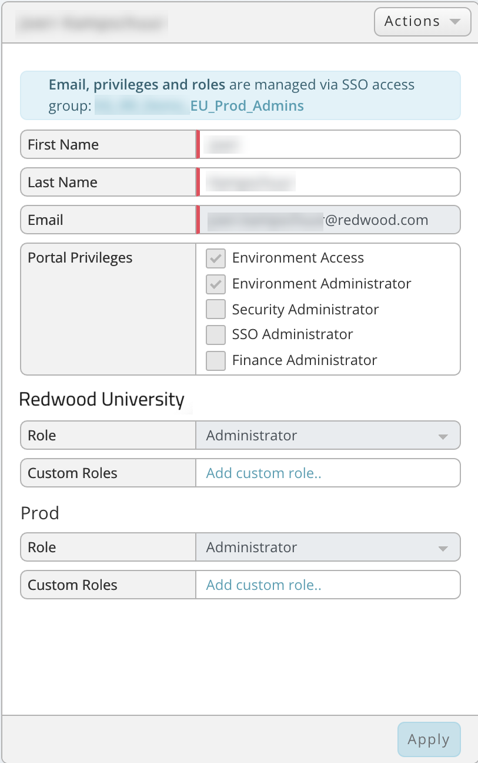The height and width of the screenshot is (763, 478).
Task: Enable the Security Administrator checkbox
Action: tap(216, 309)
